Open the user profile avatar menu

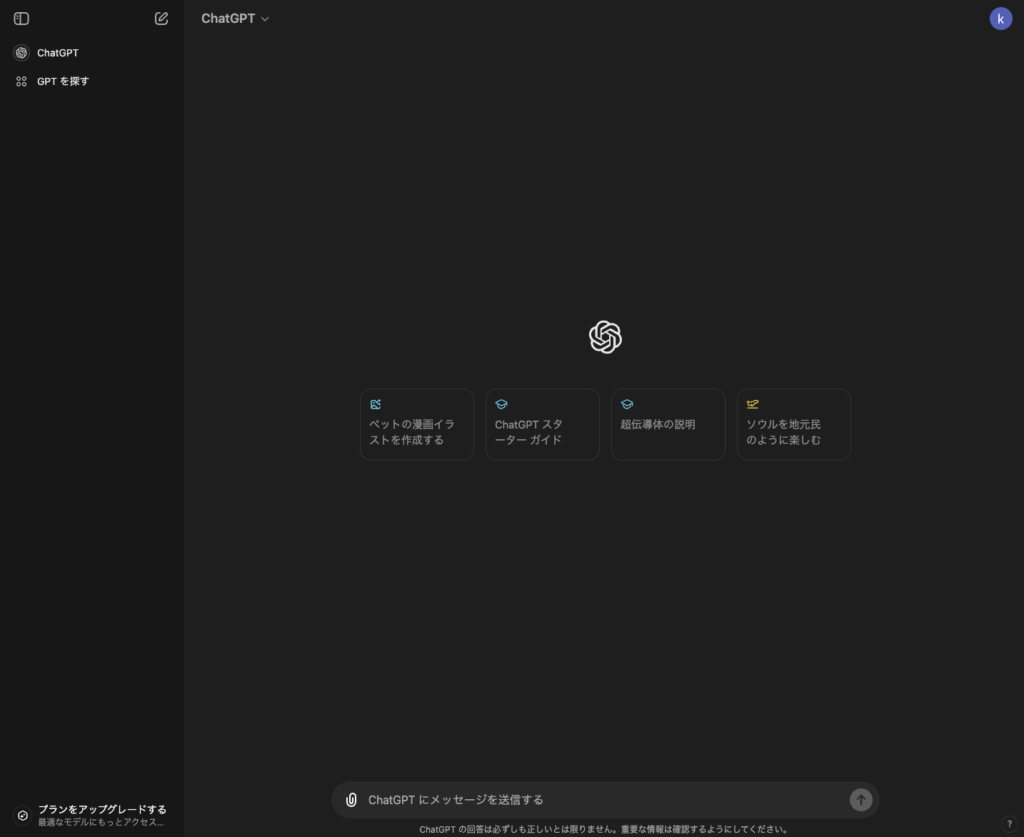click(1000, 18)
